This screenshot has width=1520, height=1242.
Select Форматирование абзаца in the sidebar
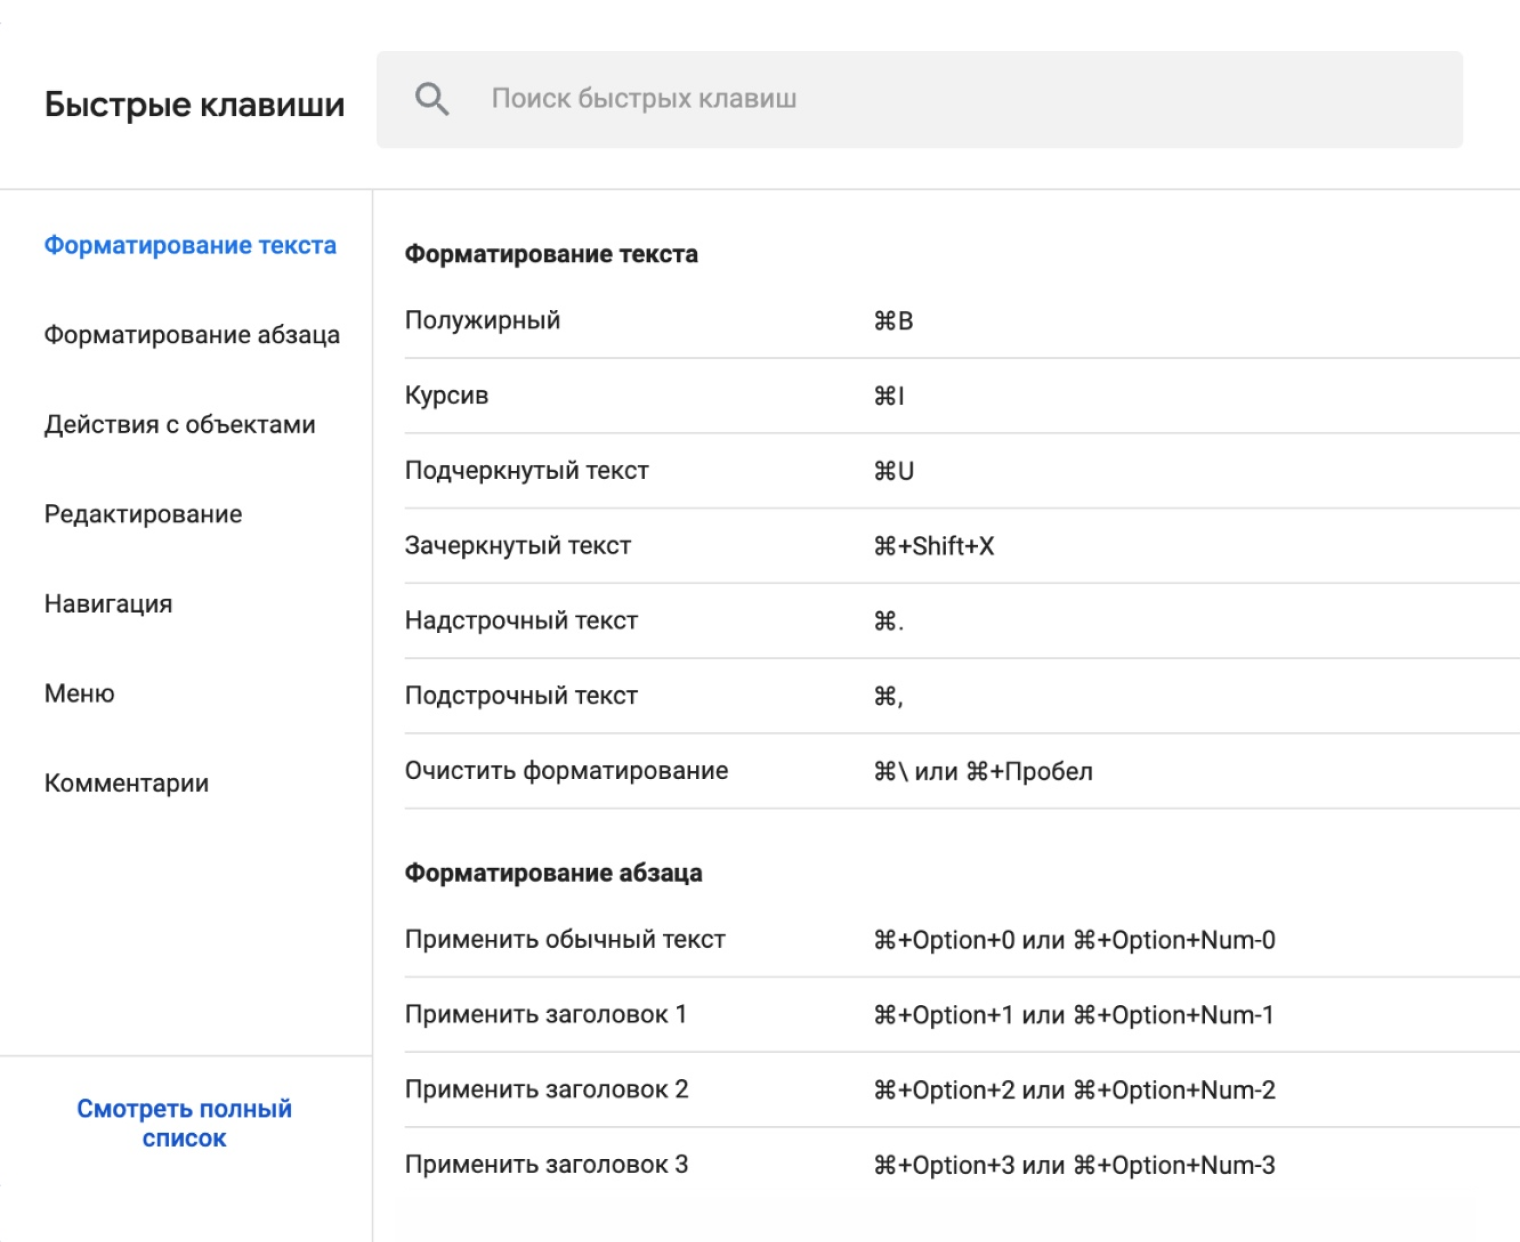(x=192, y=335)
